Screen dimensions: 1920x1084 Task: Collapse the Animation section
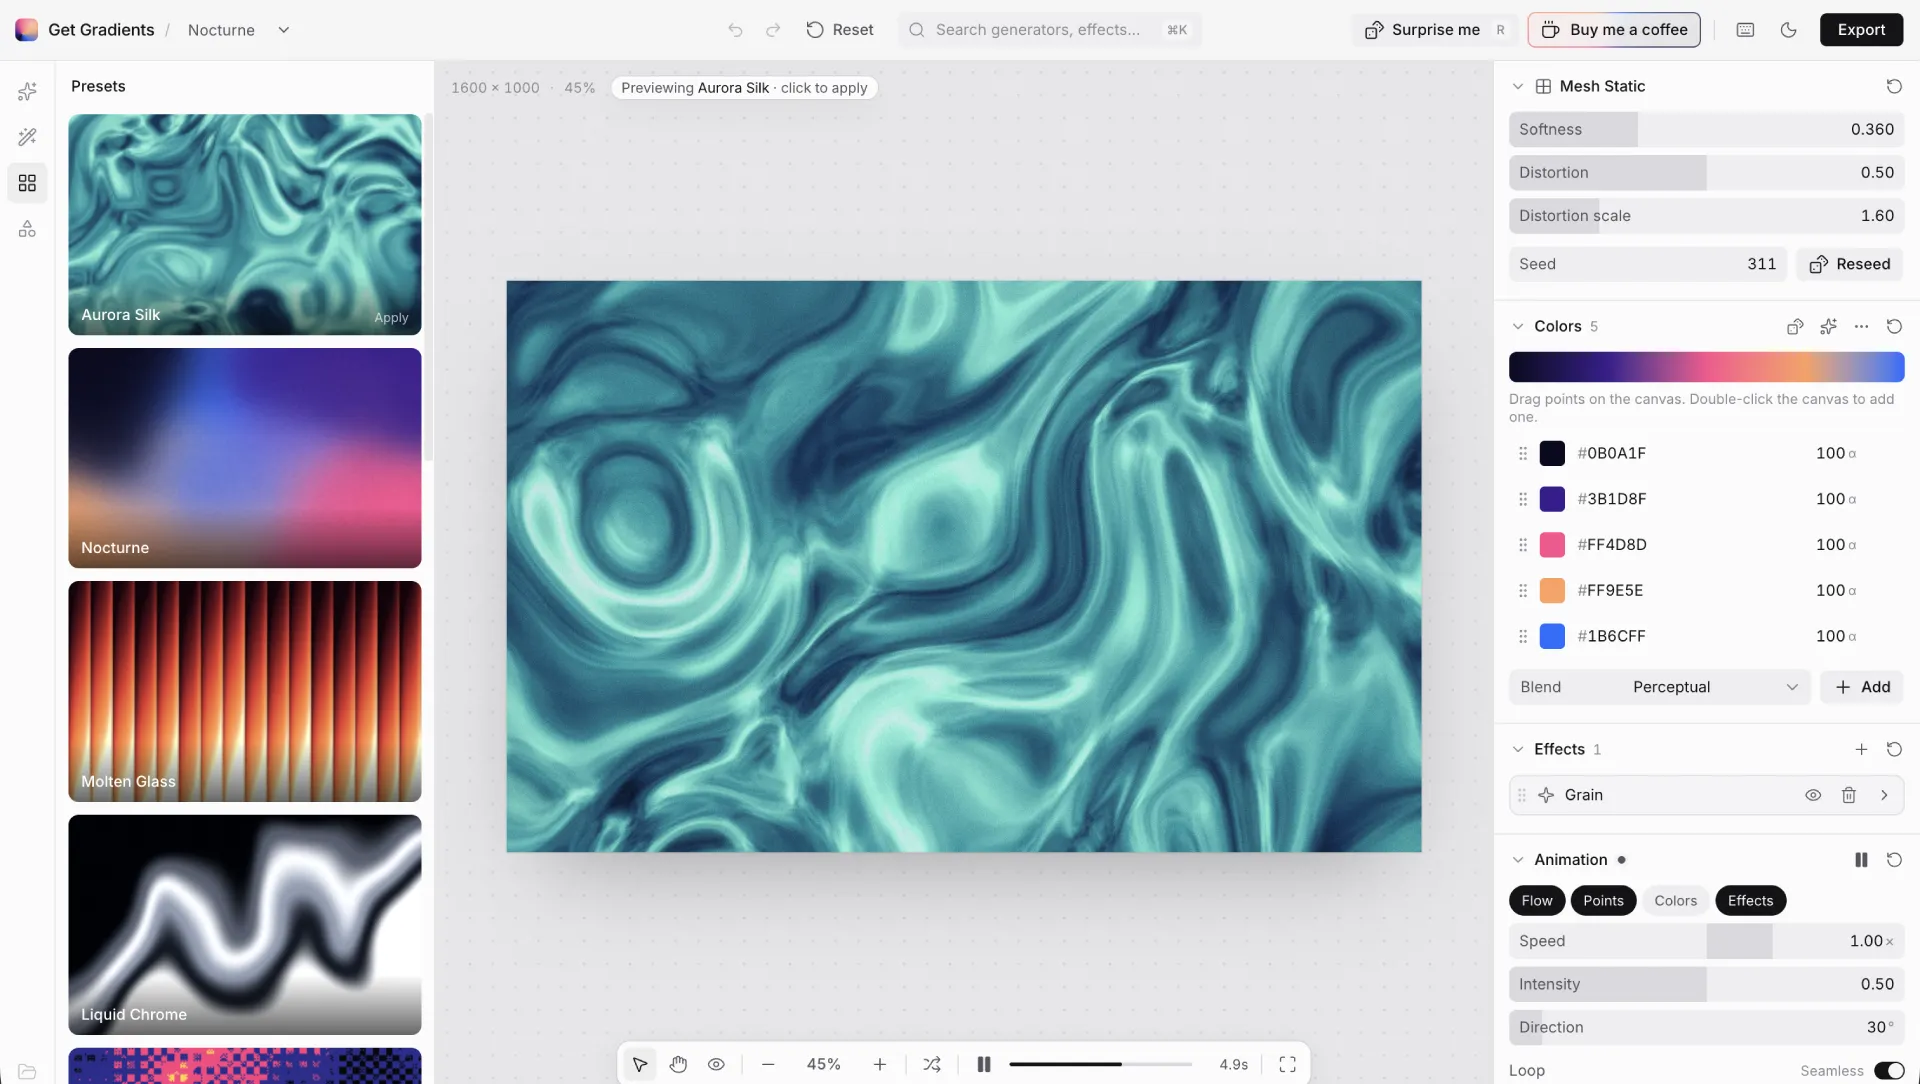1518,860
